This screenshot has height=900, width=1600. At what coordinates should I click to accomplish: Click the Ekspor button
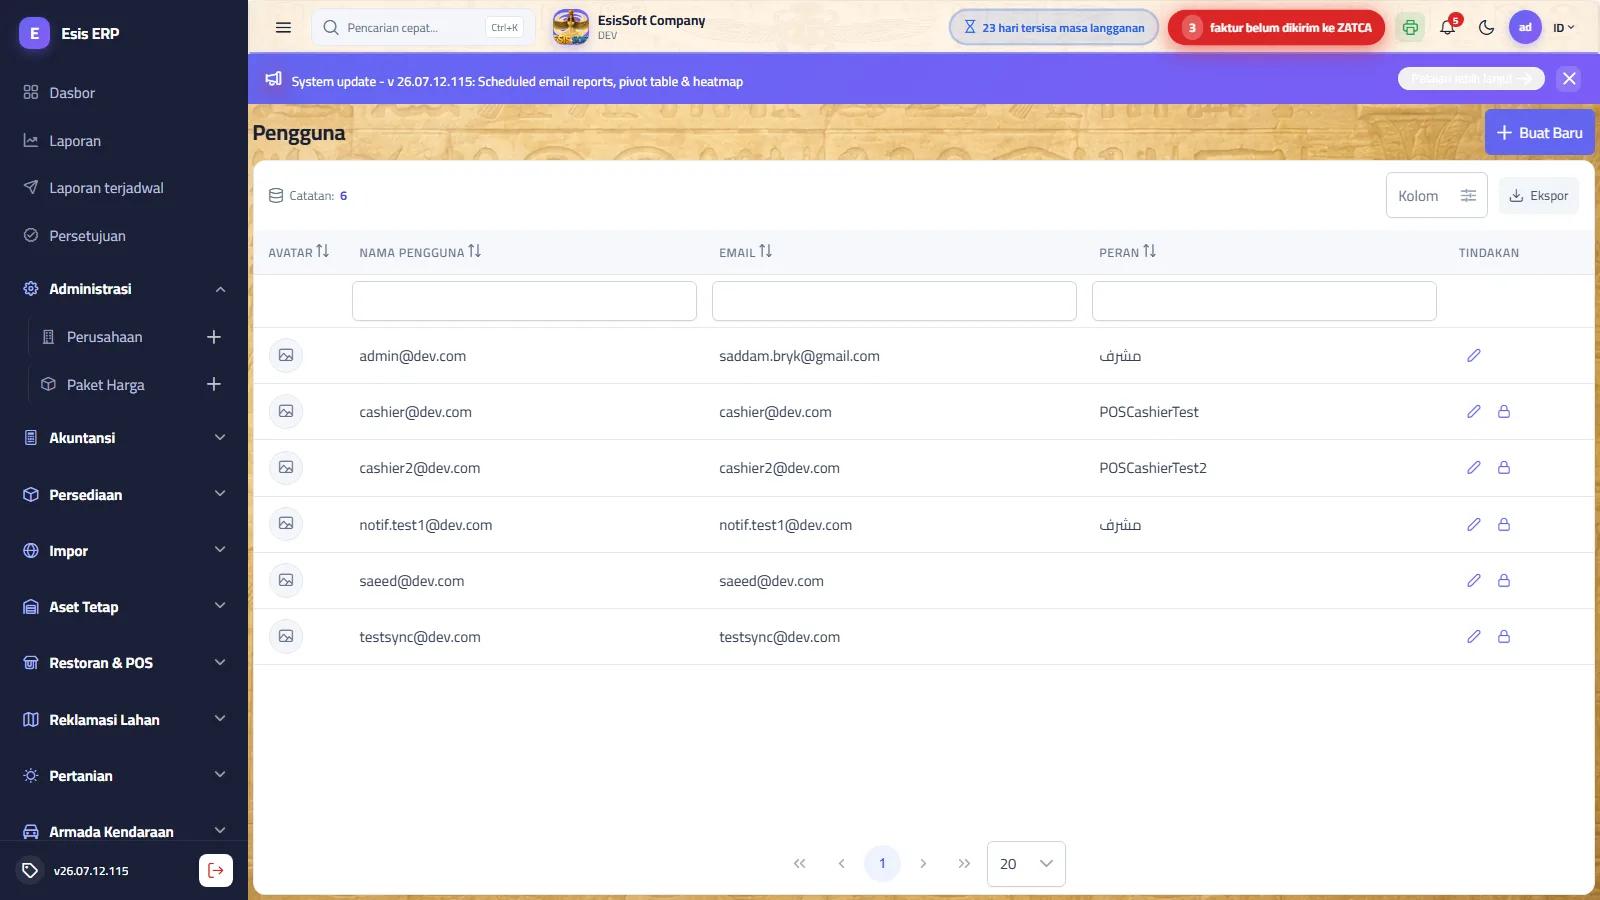tap(1539, 196)
